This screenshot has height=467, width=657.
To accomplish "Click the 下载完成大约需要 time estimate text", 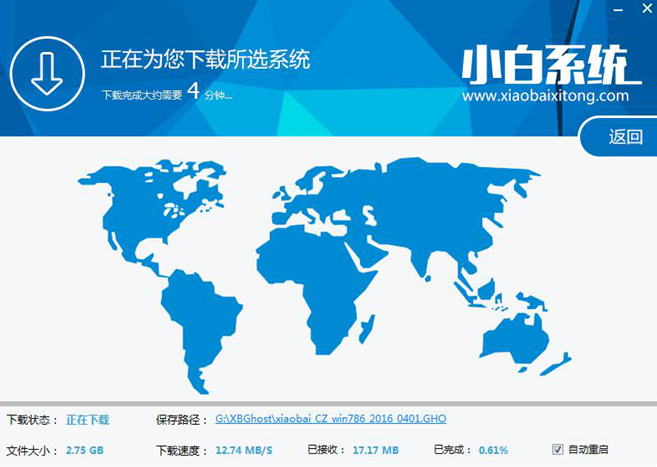I will tap(167, 93).
